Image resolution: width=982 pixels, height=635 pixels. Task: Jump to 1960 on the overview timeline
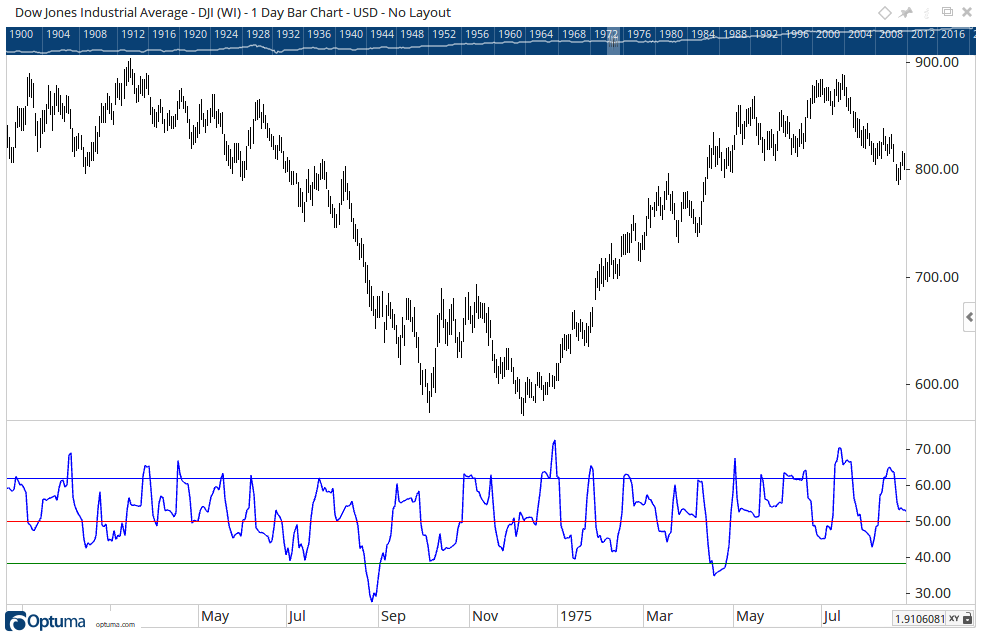pyautogui.click(x=510, y=34)
